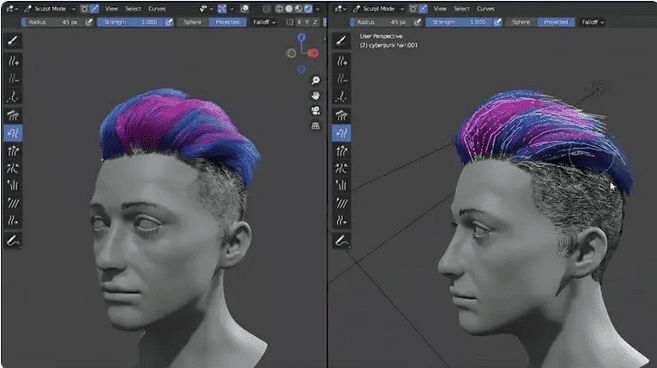Select the Smooth tool in left viewport
This screenshot has height=368, width=657.
click(x=13, y=203)
